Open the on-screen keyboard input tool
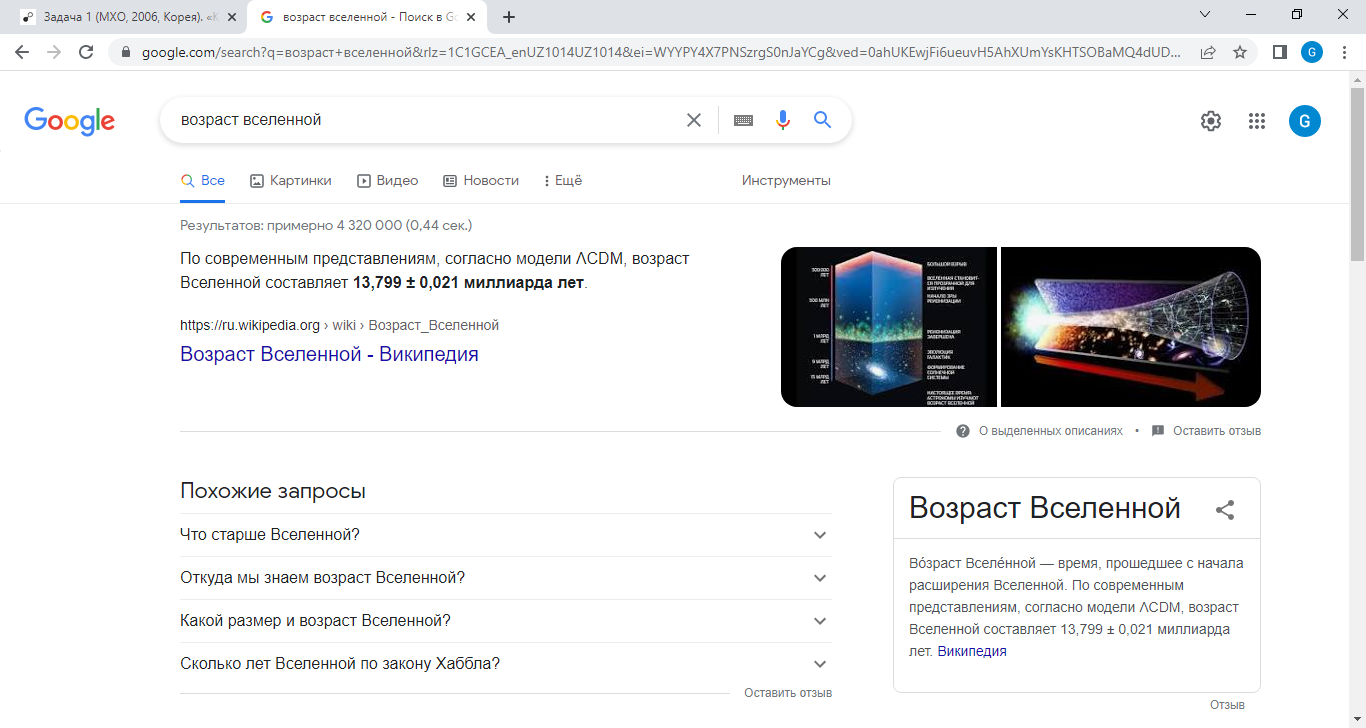The width and height of the screenshot is (1366, 728). click(743, 120)
